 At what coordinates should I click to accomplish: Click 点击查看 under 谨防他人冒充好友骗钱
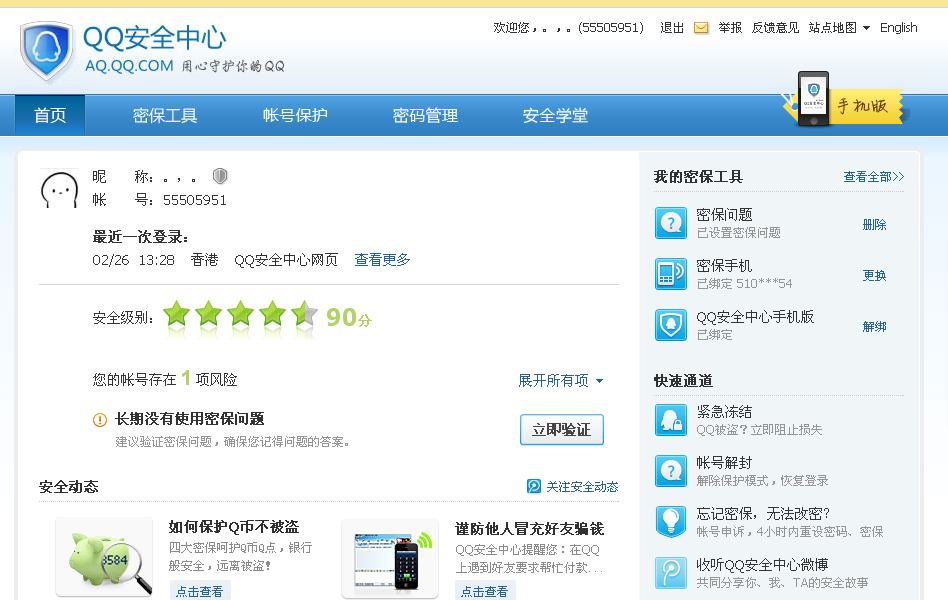pos(485,591)
